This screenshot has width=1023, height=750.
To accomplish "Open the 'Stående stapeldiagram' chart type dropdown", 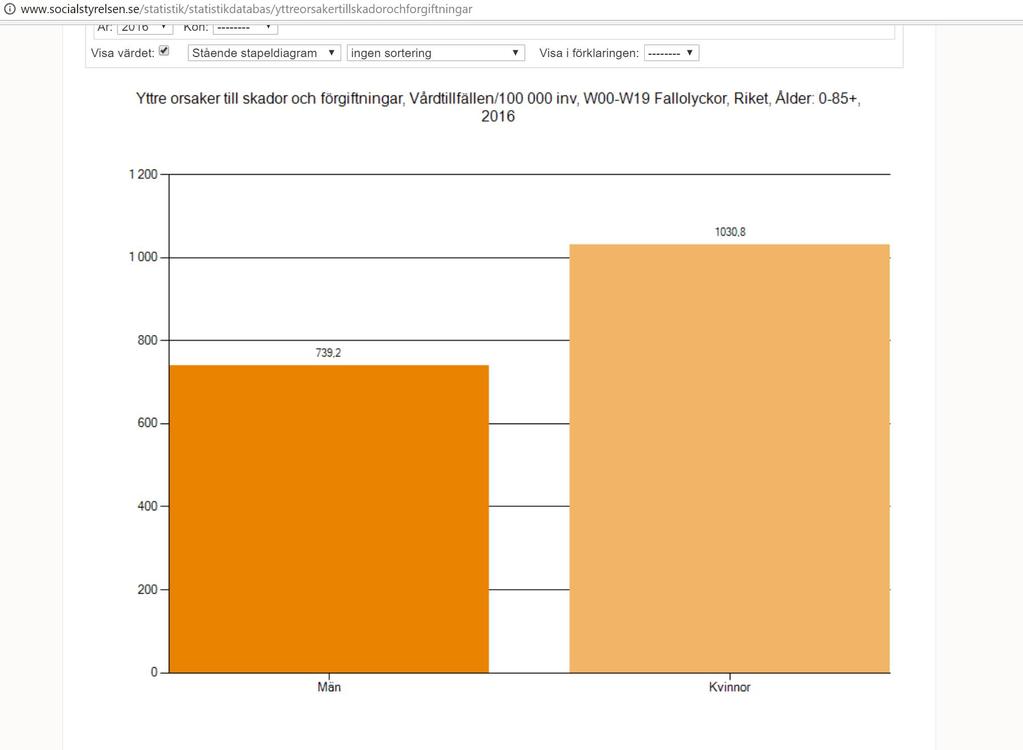I will point(264,53).
